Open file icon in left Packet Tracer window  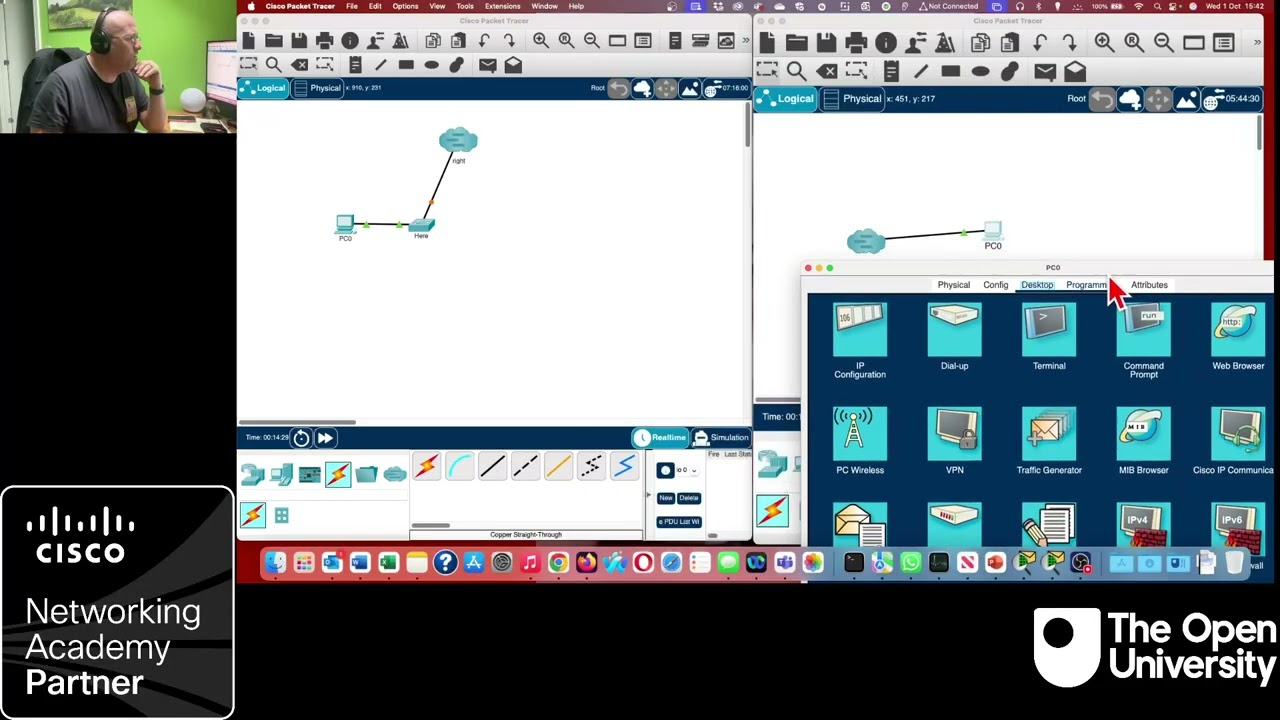pos(273,41)
